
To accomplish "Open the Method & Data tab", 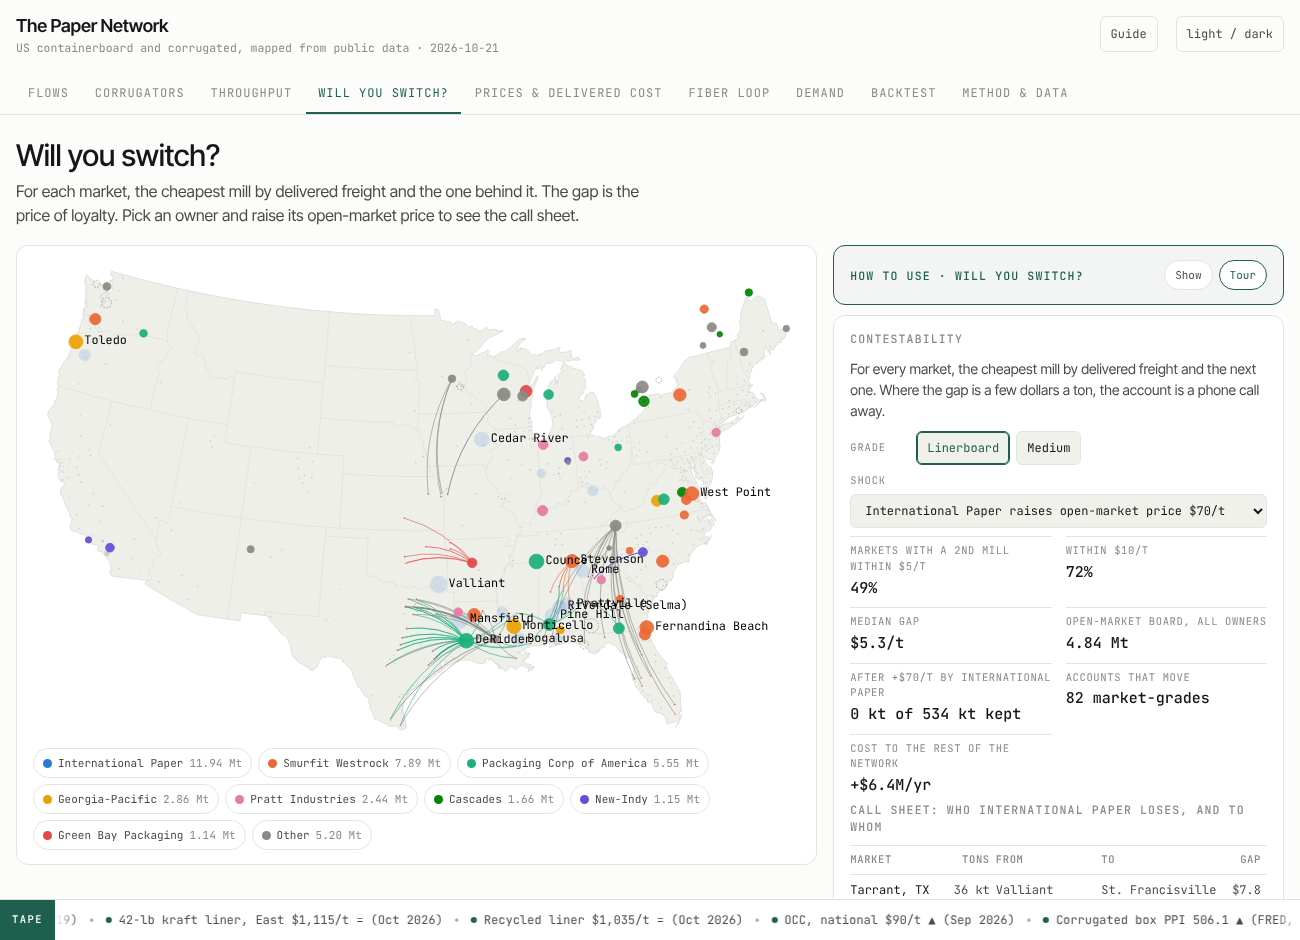I will click(x=1015, y=93).
